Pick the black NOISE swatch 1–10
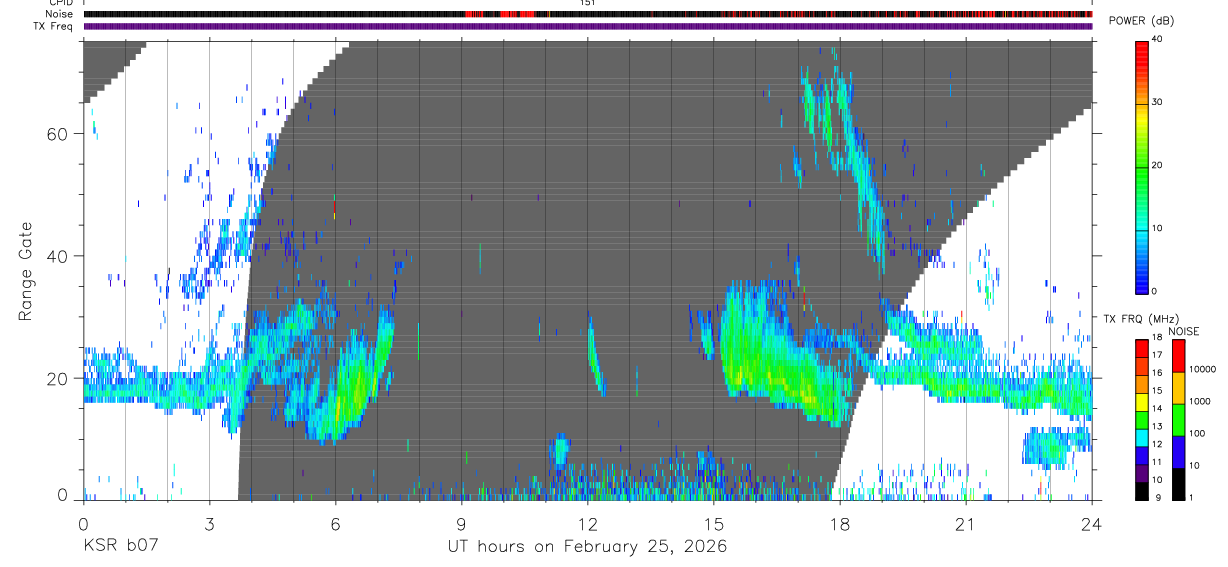The height and width of the screenshot is (567, 1228). click(x=1178, y=483)
